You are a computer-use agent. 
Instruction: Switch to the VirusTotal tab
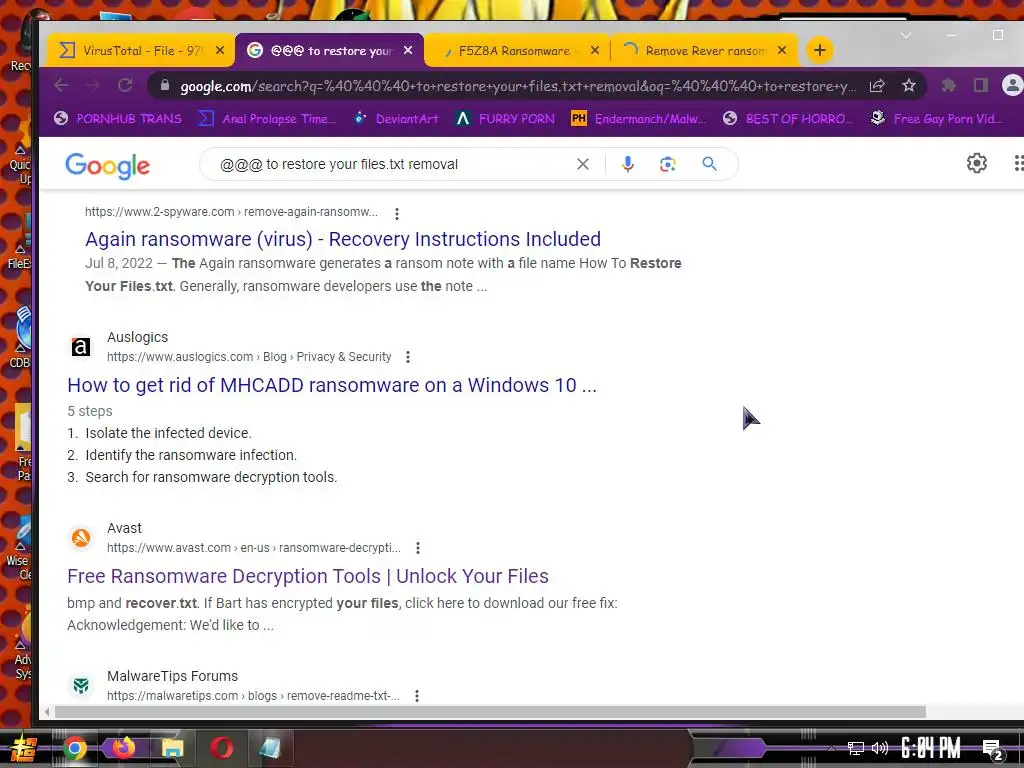(140, 50)
